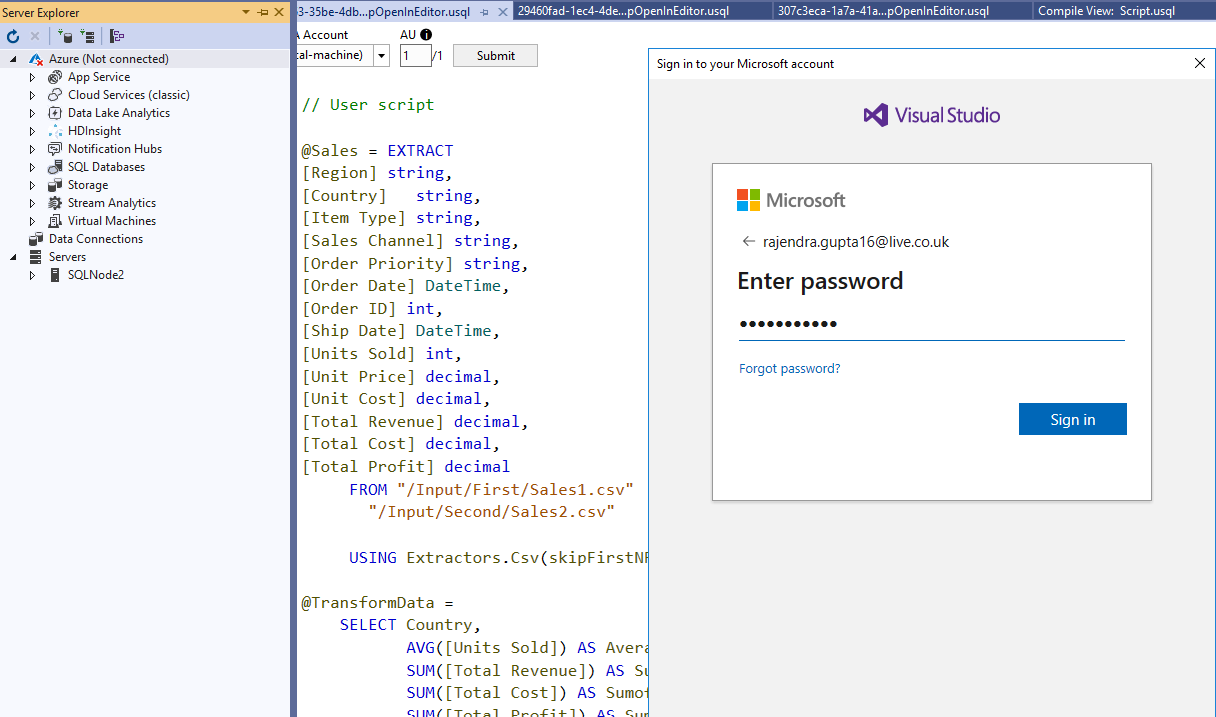Click '@Sales = EXTRACT' code line
This screenshot has height=717, width=1216.
[x=377, y=151]
